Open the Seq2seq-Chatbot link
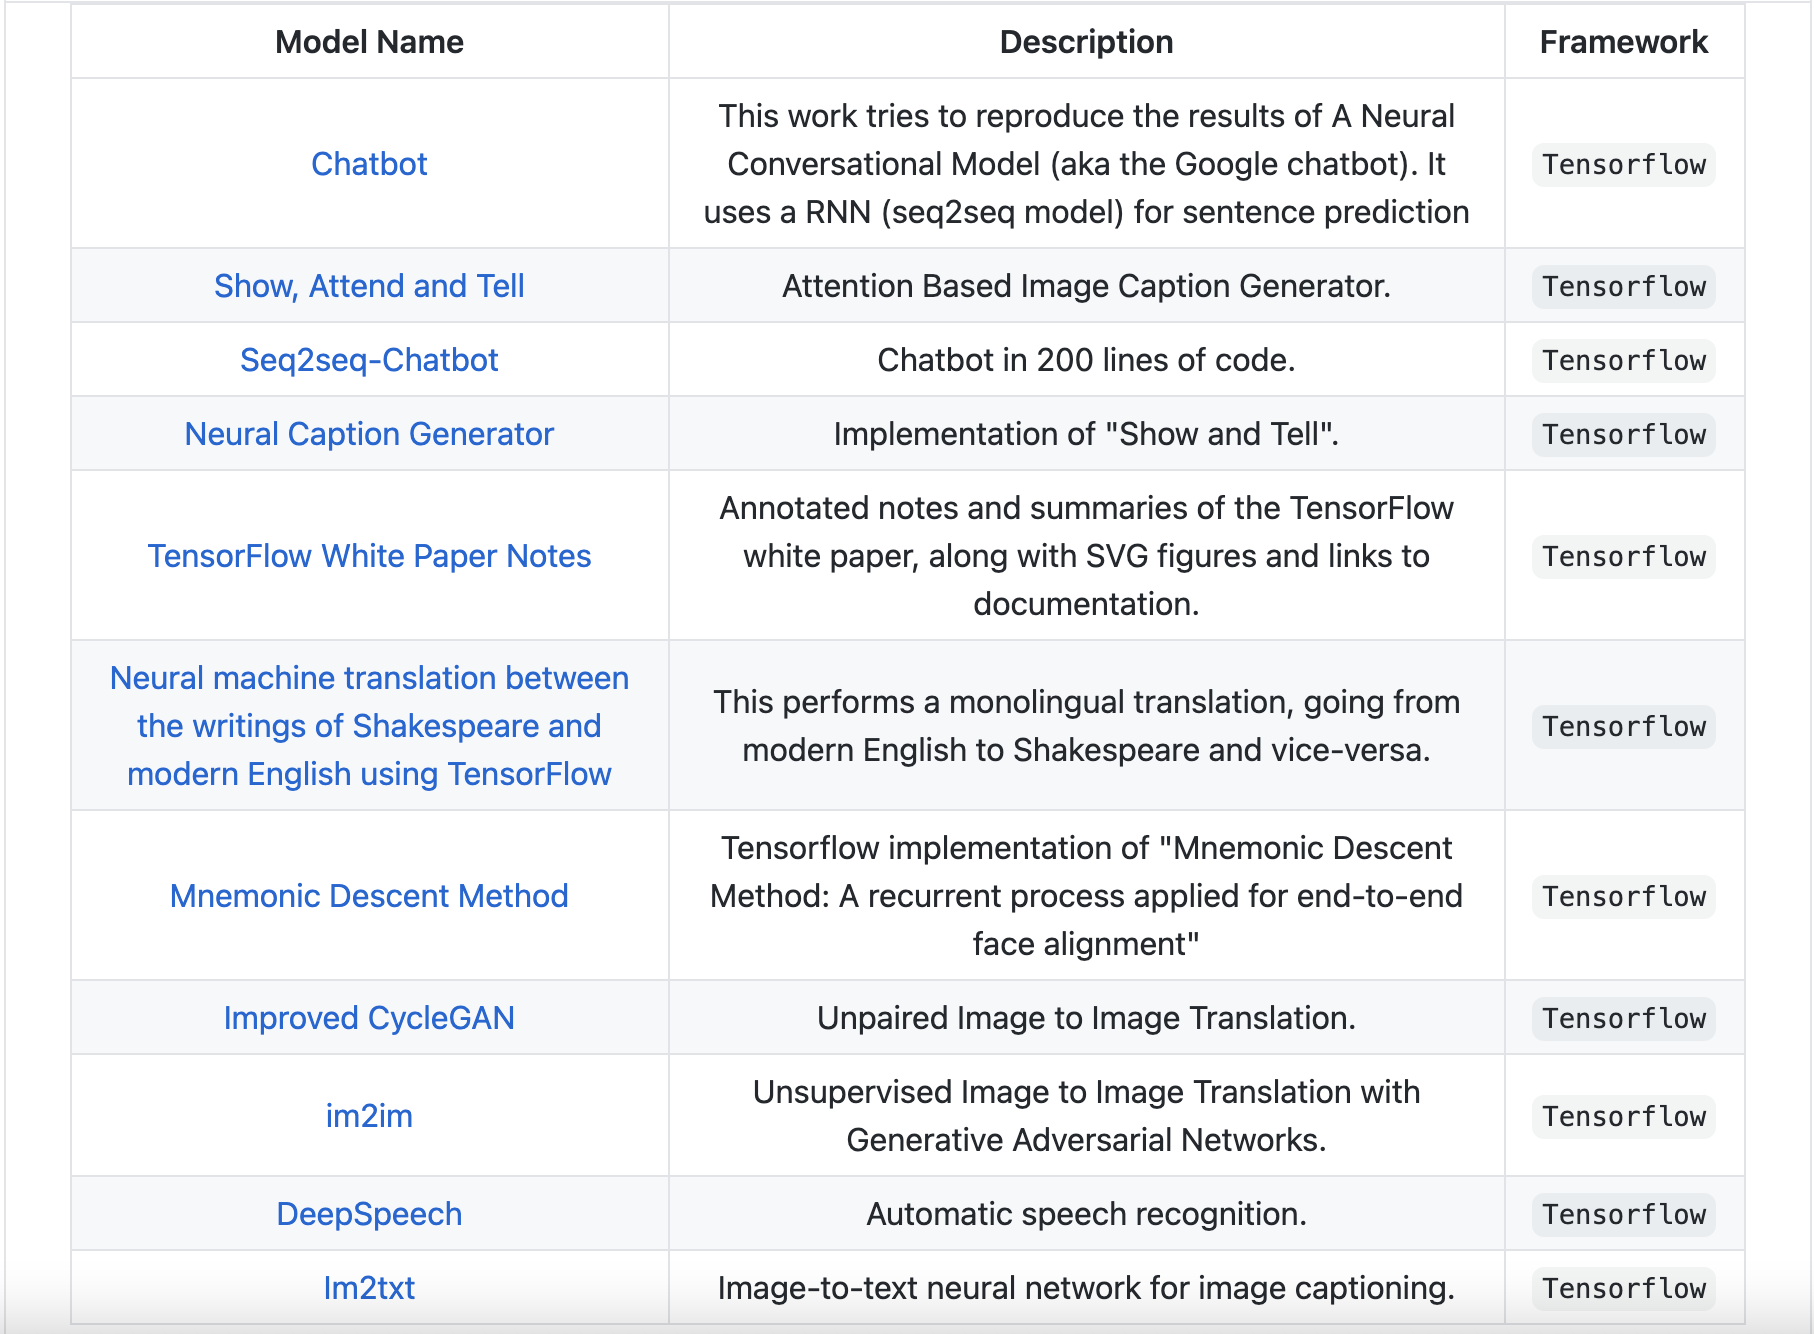This screenshot has height=1334, width=1814. [x=369, y=360]
